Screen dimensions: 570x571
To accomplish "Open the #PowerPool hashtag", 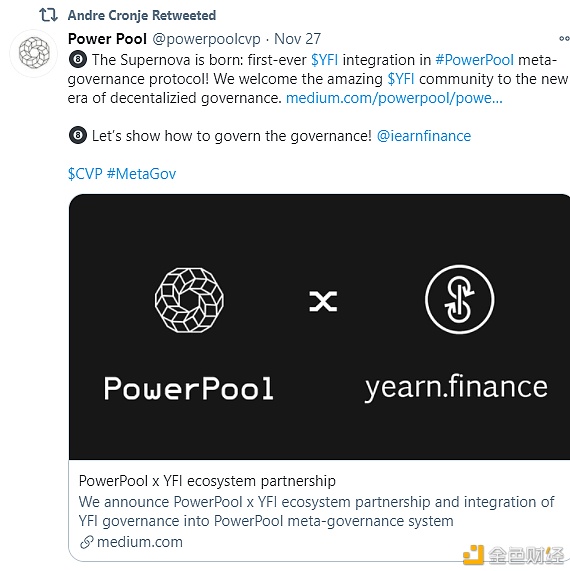I will (x=475, y=60).
